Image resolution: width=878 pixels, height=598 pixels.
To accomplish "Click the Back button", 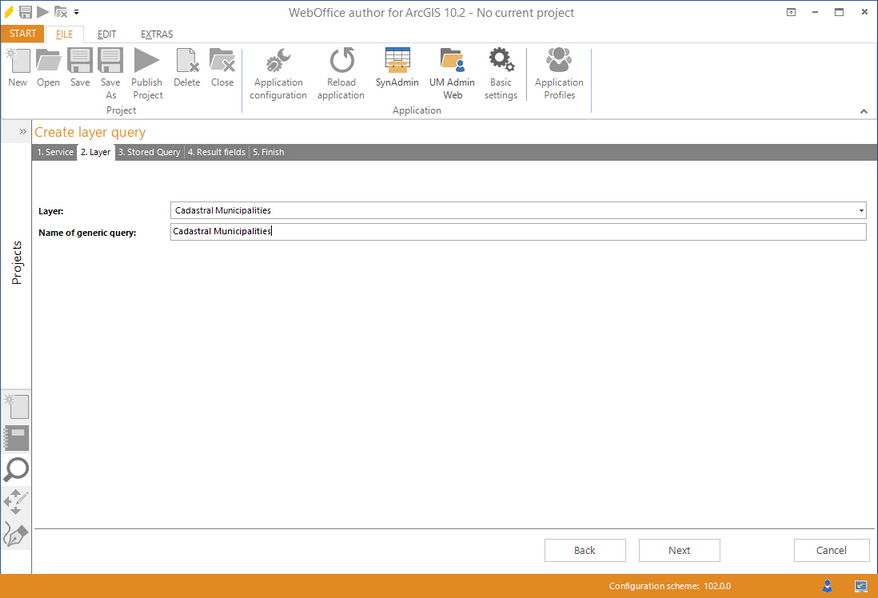I will point(584,550).
